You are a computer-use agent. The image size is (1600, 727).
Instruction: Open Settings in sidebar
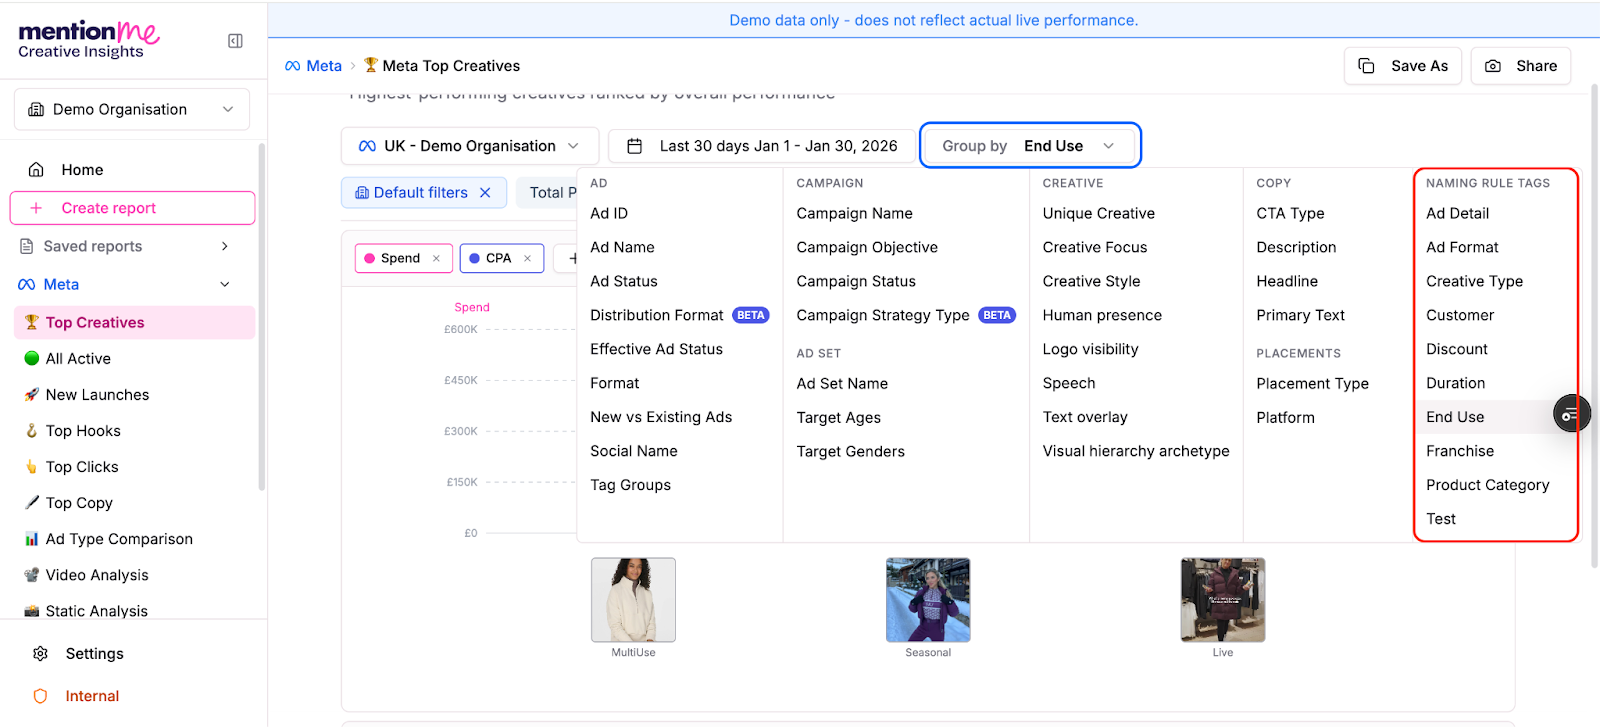94,653
